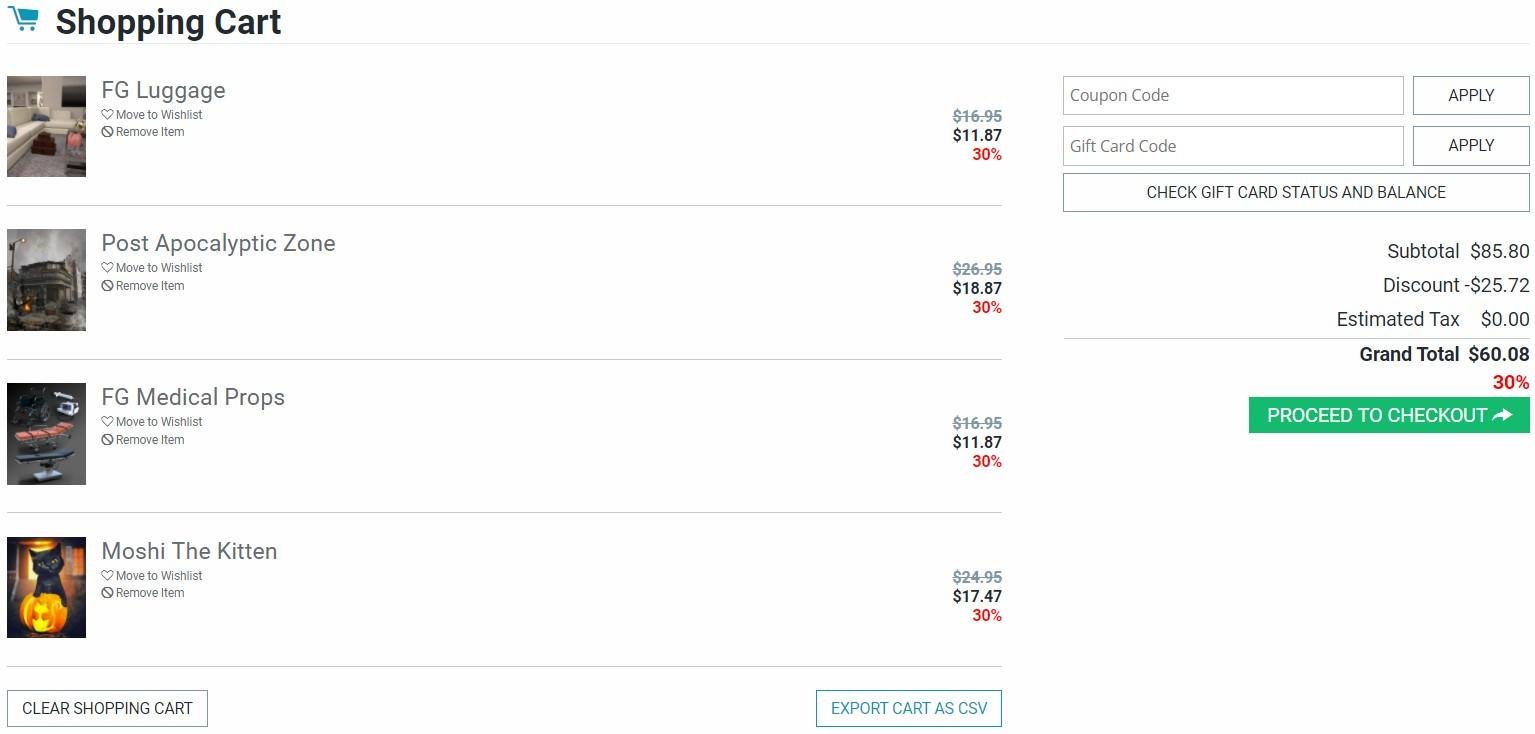The image size is (1535, 734).
Task: Click the heart icon under Moshi The Kitten
Action: pos(107,576)
